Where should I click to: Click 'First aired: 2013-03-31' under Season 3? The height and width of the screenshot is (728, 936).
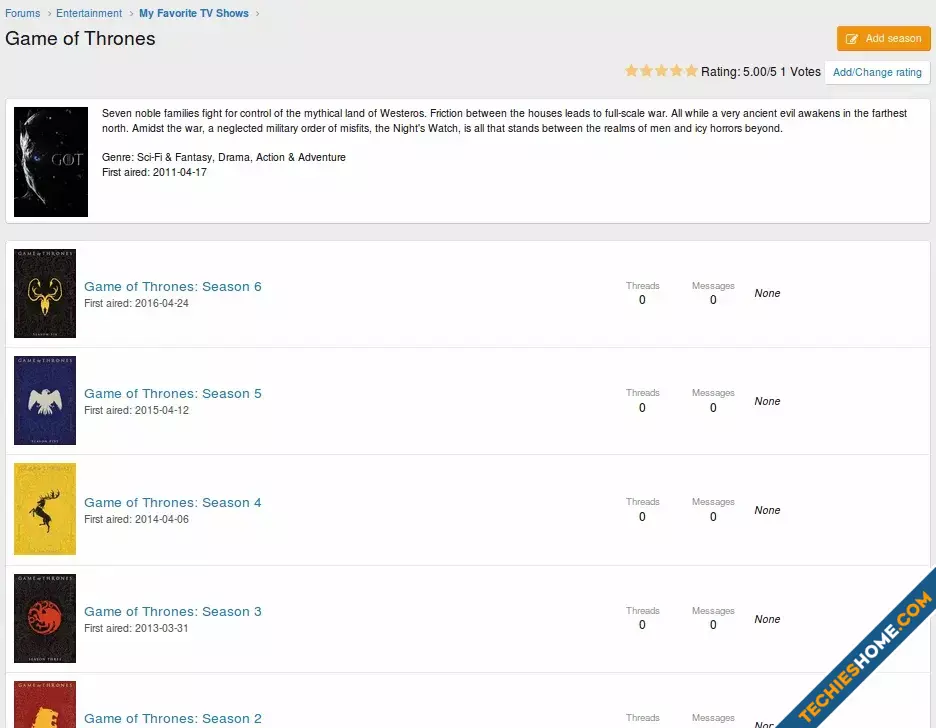(x=136, y=628)
